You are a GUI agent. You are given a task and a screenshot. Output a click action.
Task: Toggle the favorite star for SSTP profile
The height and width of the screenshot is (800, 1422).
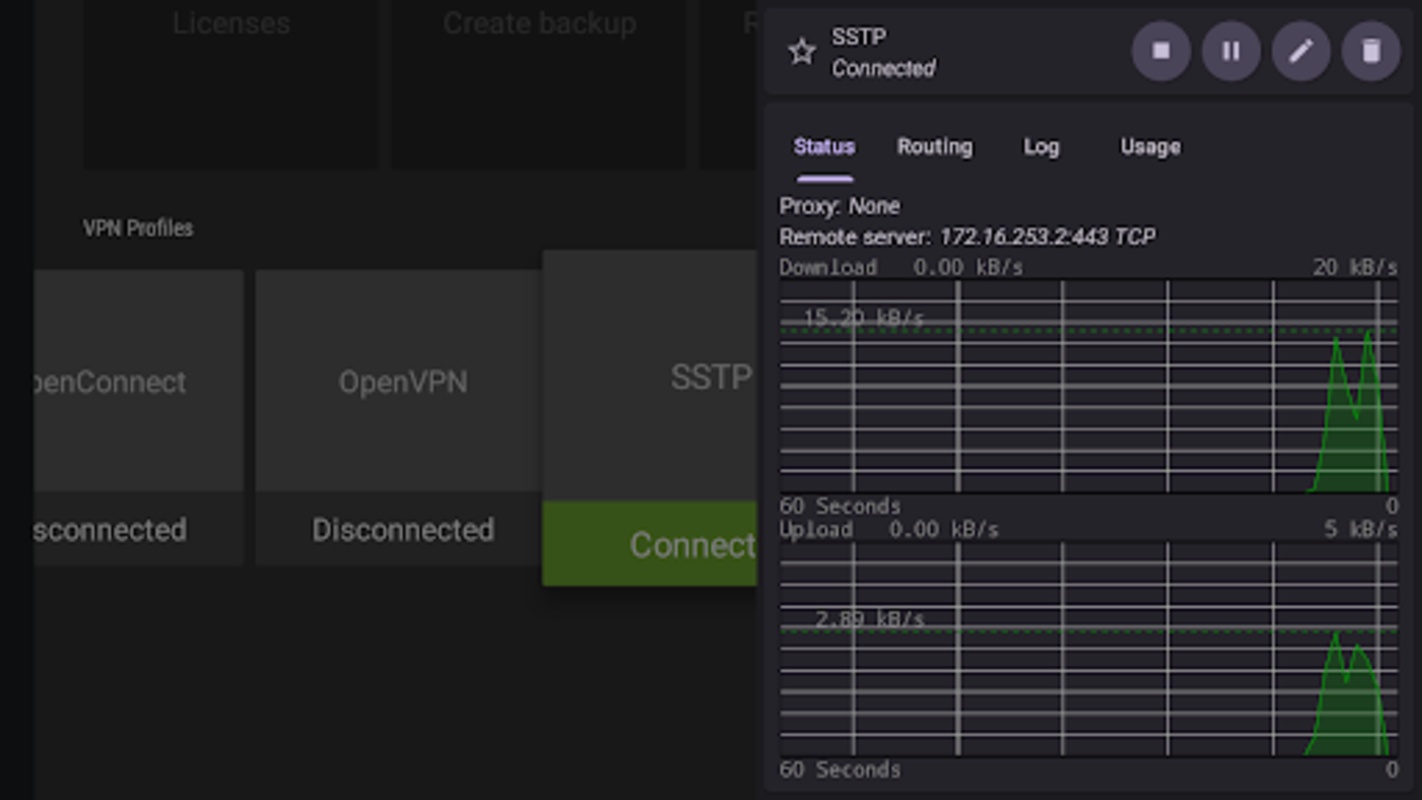point(802,52)
